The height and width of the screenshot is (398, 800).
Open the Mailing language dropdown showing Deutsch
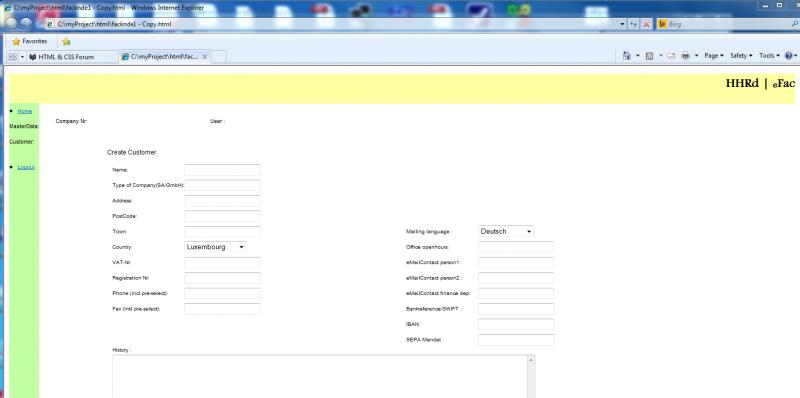(x=506, y=231)
